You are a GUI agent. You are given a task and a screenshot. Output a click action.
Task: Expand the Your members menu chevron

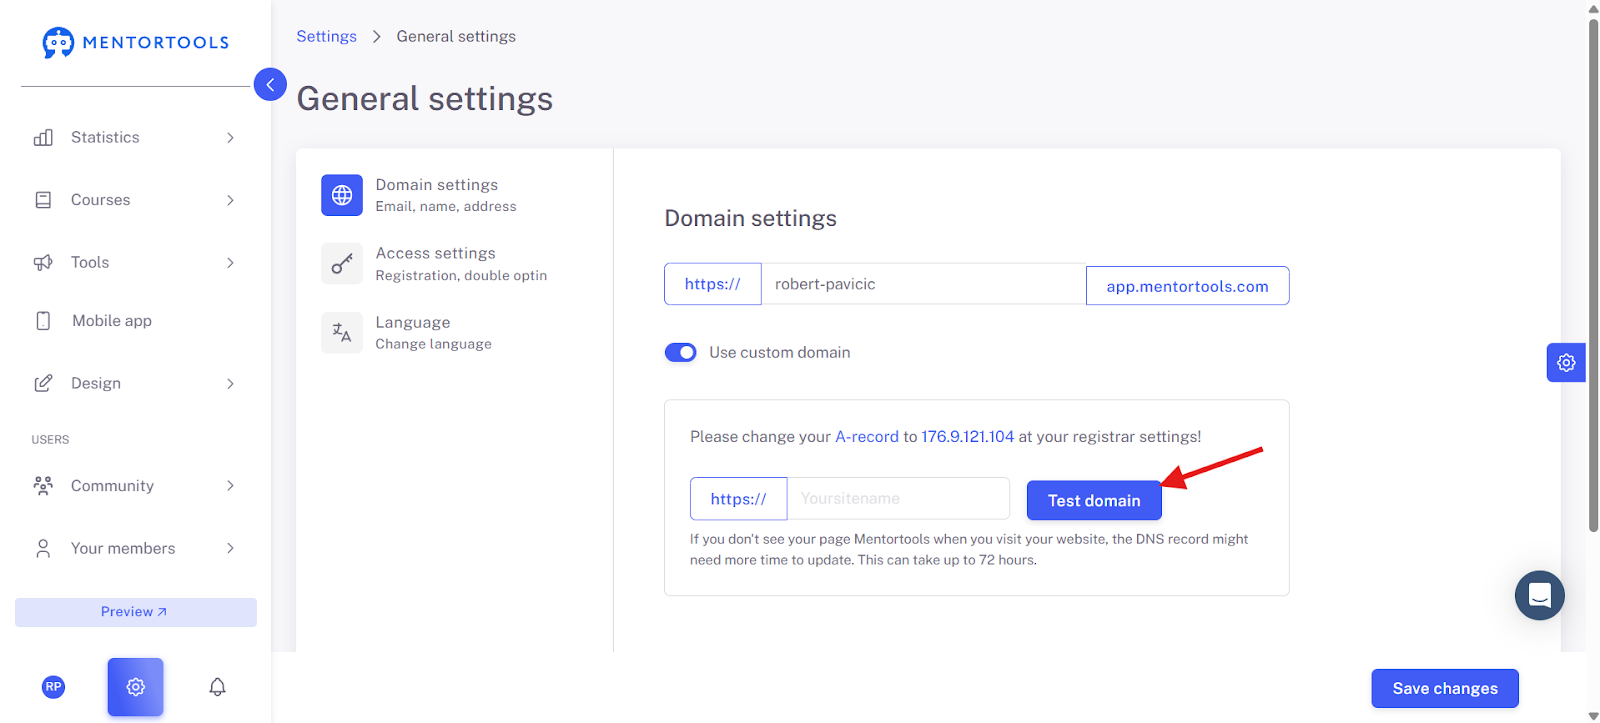click(230, 548)
